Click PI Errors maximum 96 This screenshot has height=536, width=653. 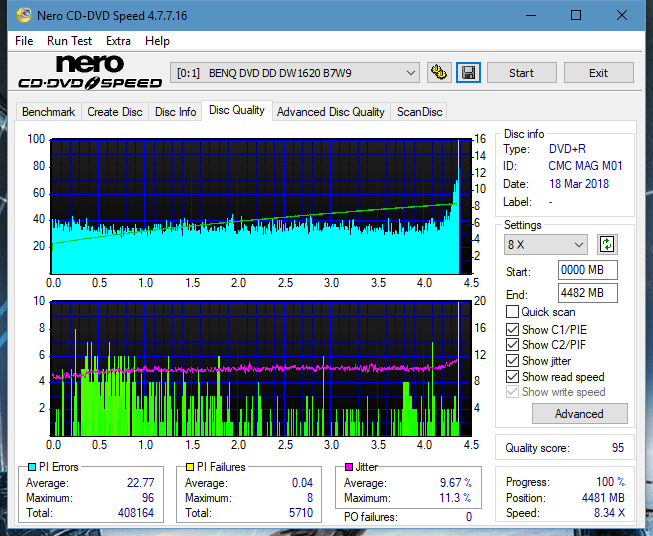(148, 498)
